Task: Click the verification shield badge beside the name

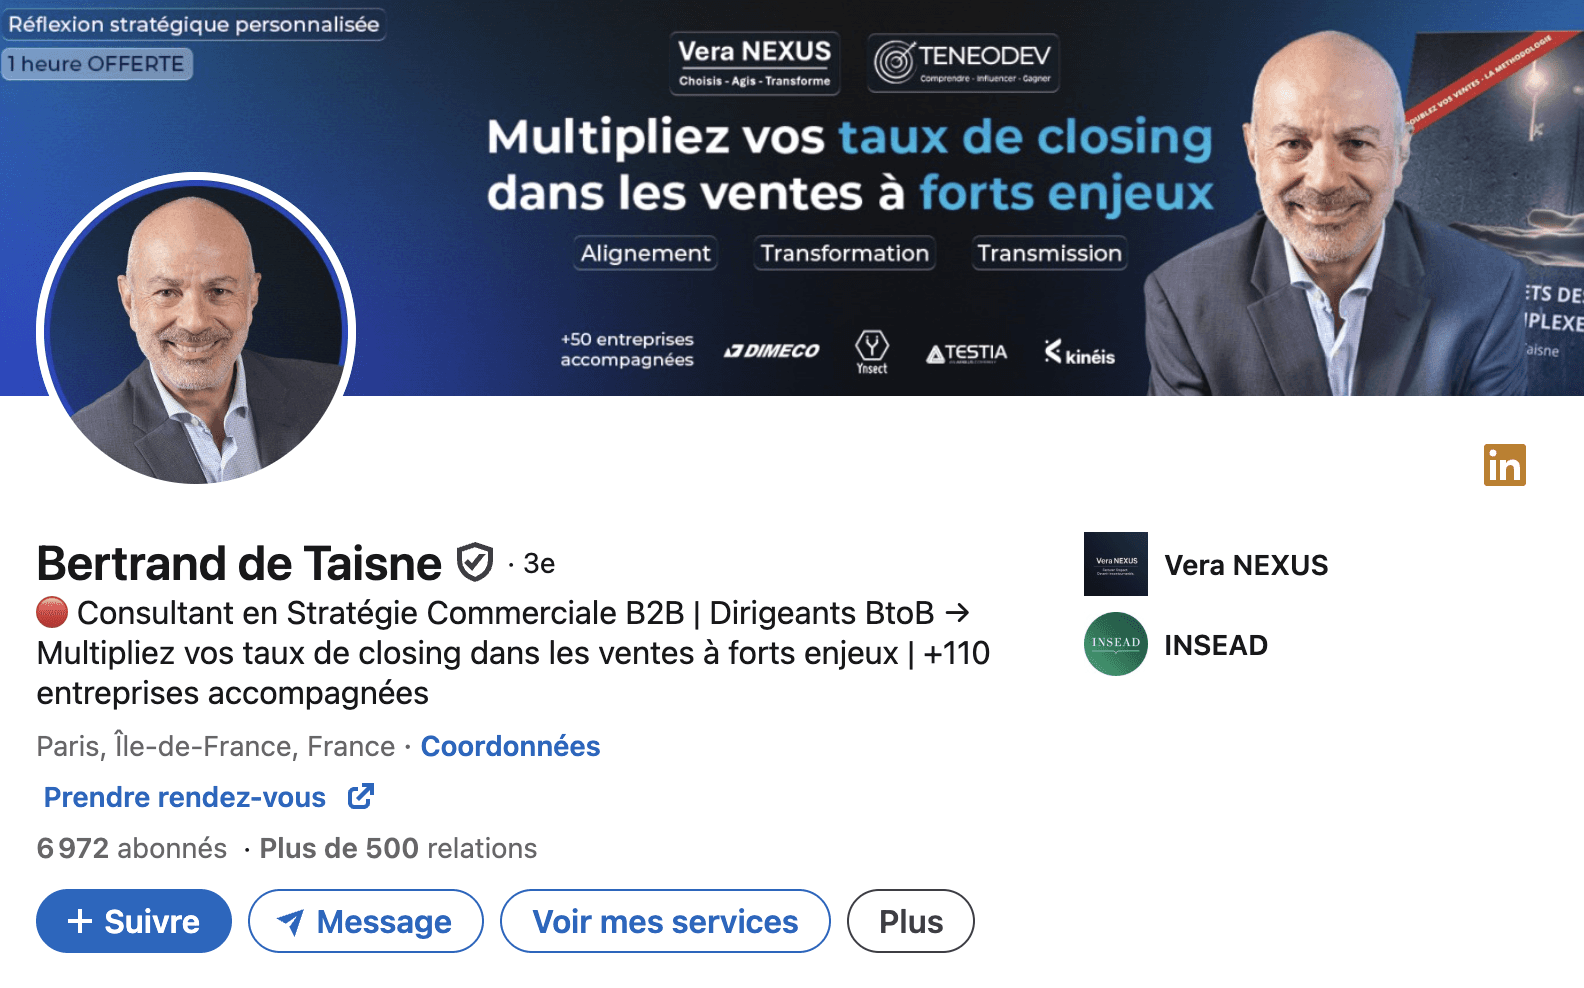Action: [475, 562]
